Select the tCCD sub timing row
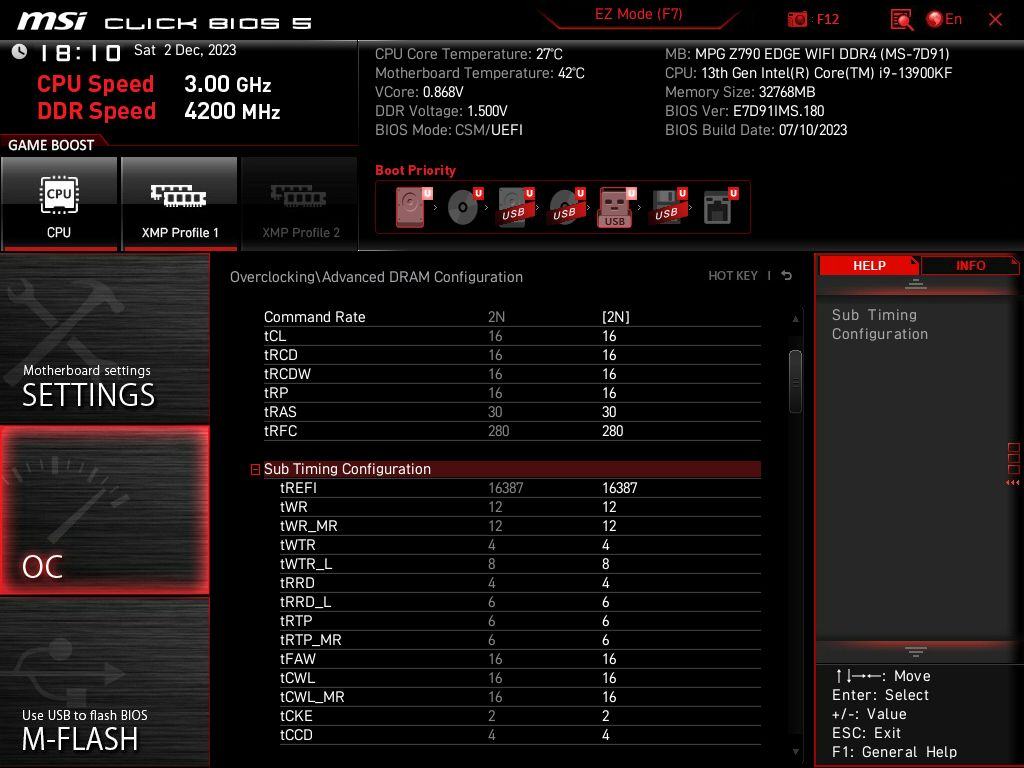Image resolution: width=1024 pixels, height=768 pixels. tap(520, 735)
